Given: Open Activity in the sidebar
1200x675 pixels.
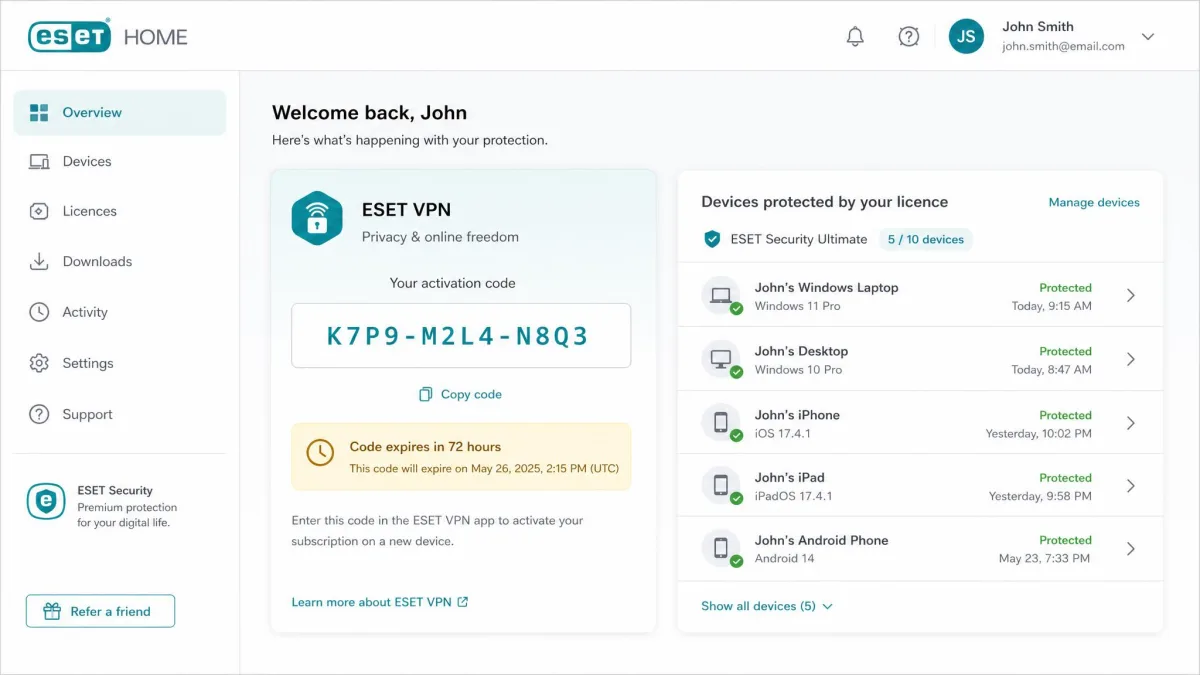Looking at the screenshot, I should pos(120,313).
